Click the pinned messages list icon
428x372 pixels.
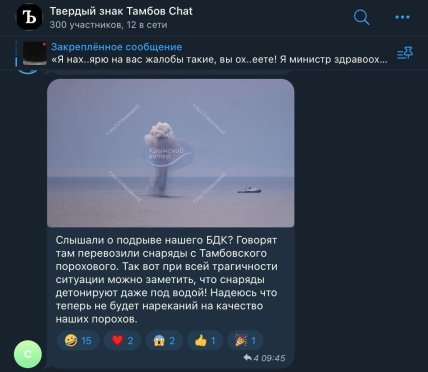coord(405,53)
